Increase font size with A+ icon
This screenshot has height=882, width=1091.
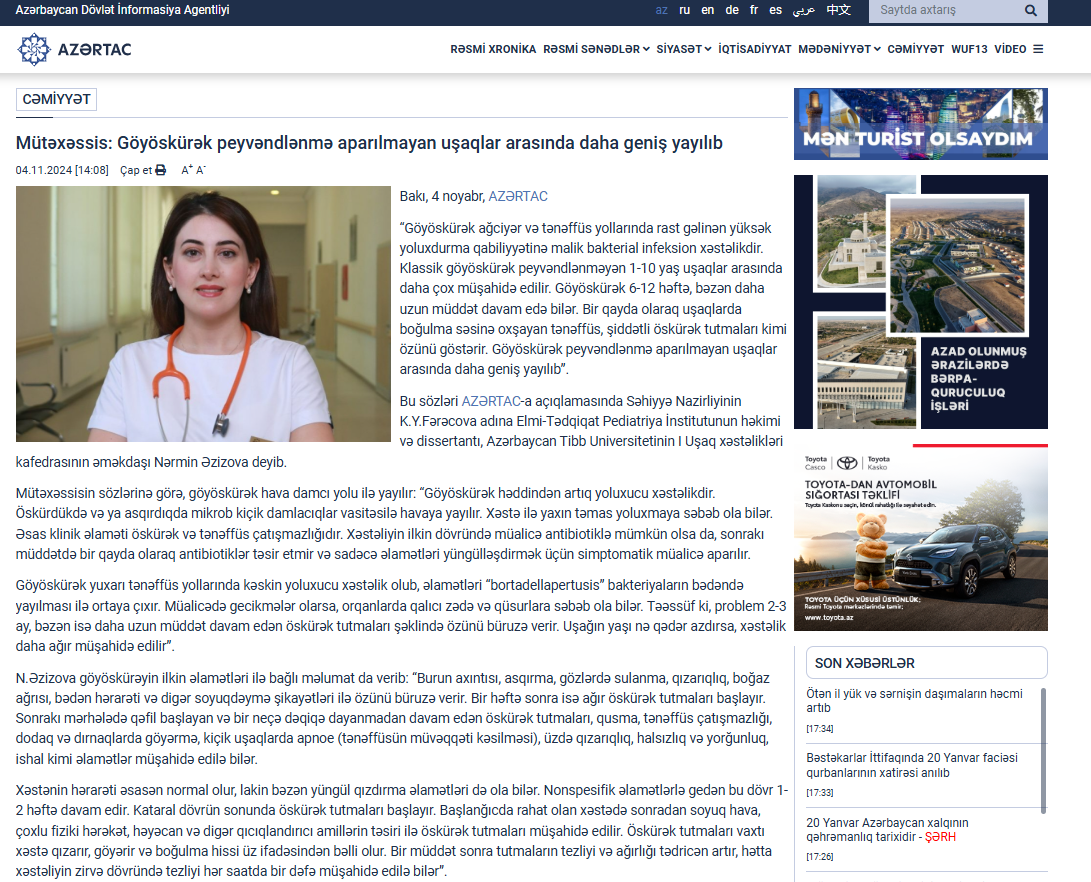(x=186, y=170)
